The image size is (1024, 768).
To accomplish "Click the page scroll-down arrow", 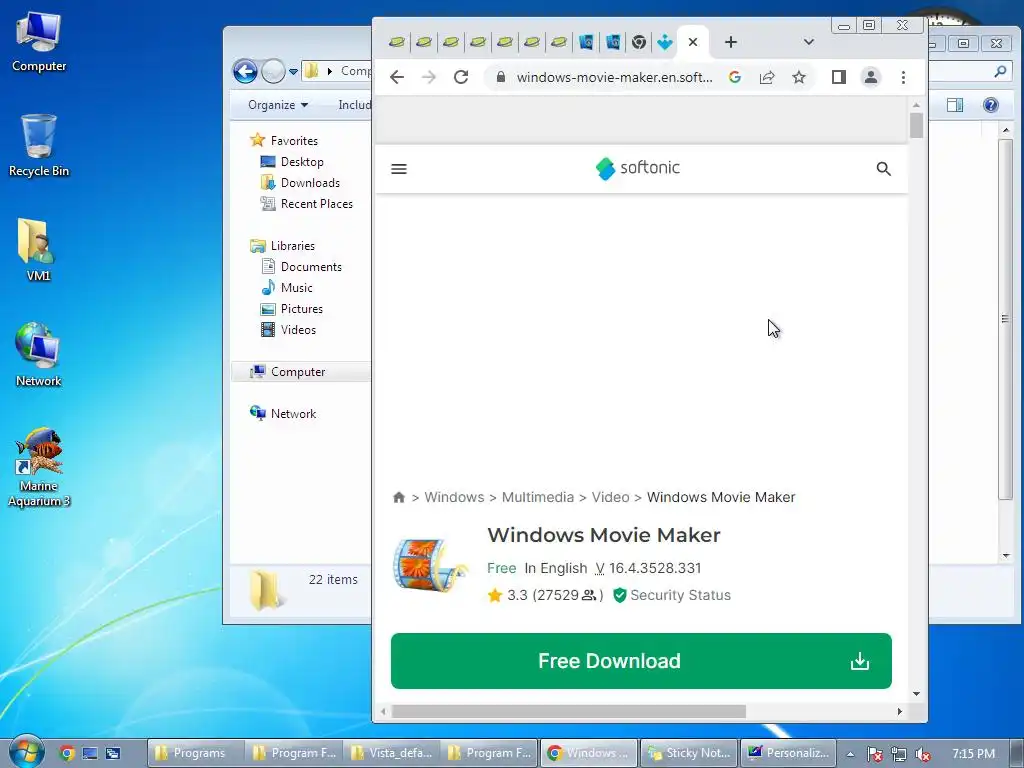I will tap(916, 694).
